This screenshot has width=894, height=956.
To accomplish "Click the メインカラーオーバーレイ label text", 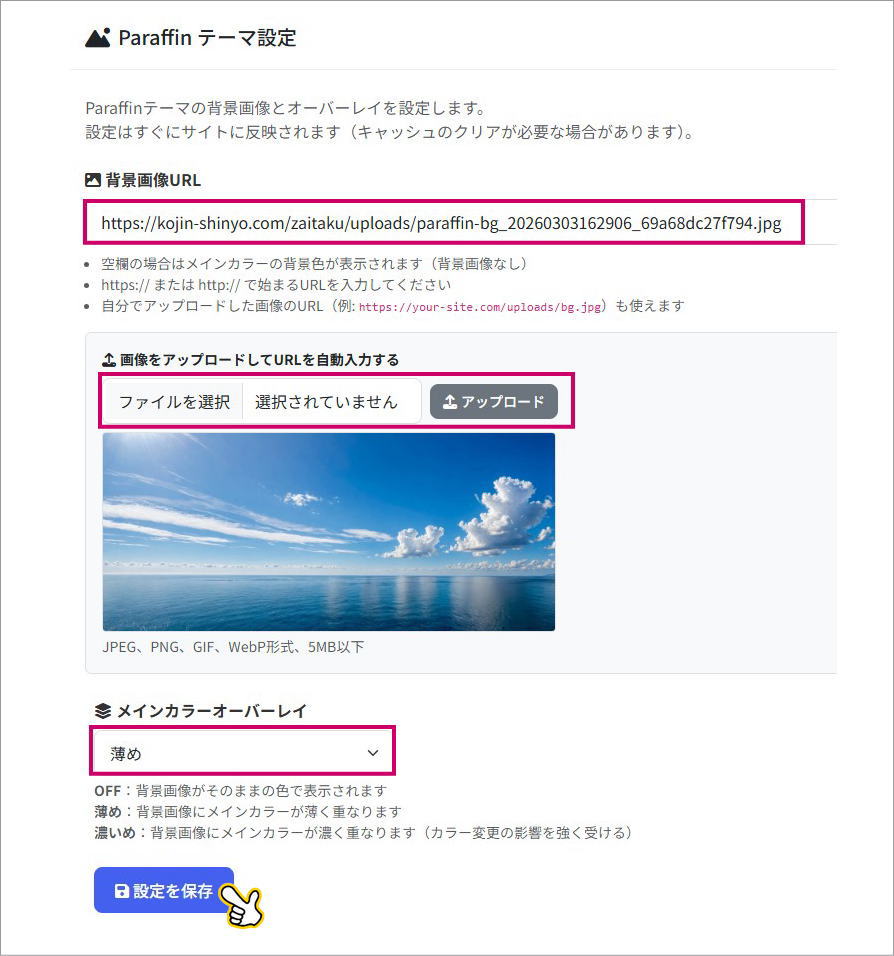I will click(212, 711).
